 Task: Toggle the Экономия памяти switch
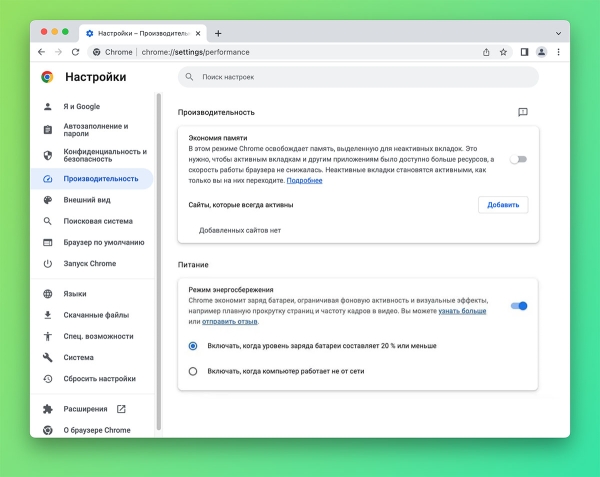pyautogui.click(x=517, y=159)
